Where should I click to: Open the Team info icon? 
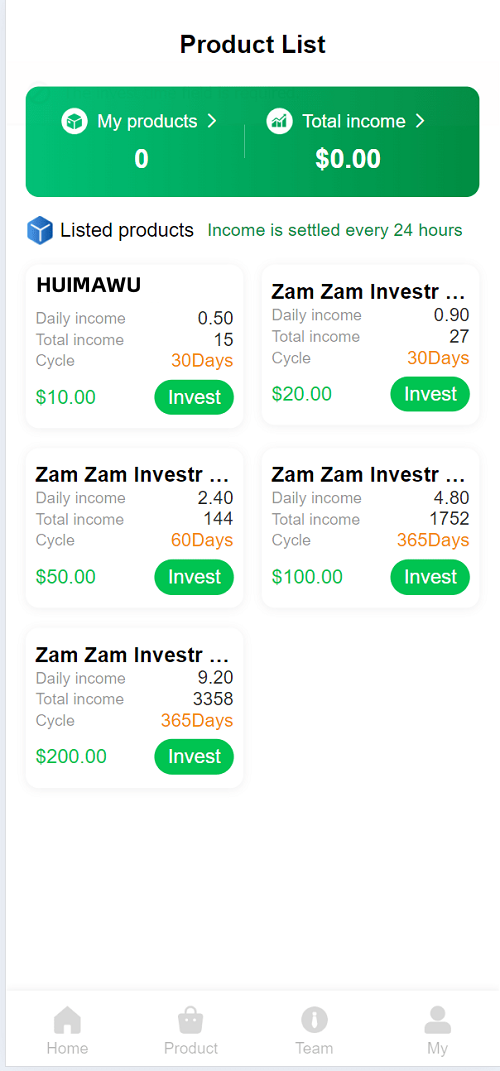pyautogui.click(x=314, y=1020)
